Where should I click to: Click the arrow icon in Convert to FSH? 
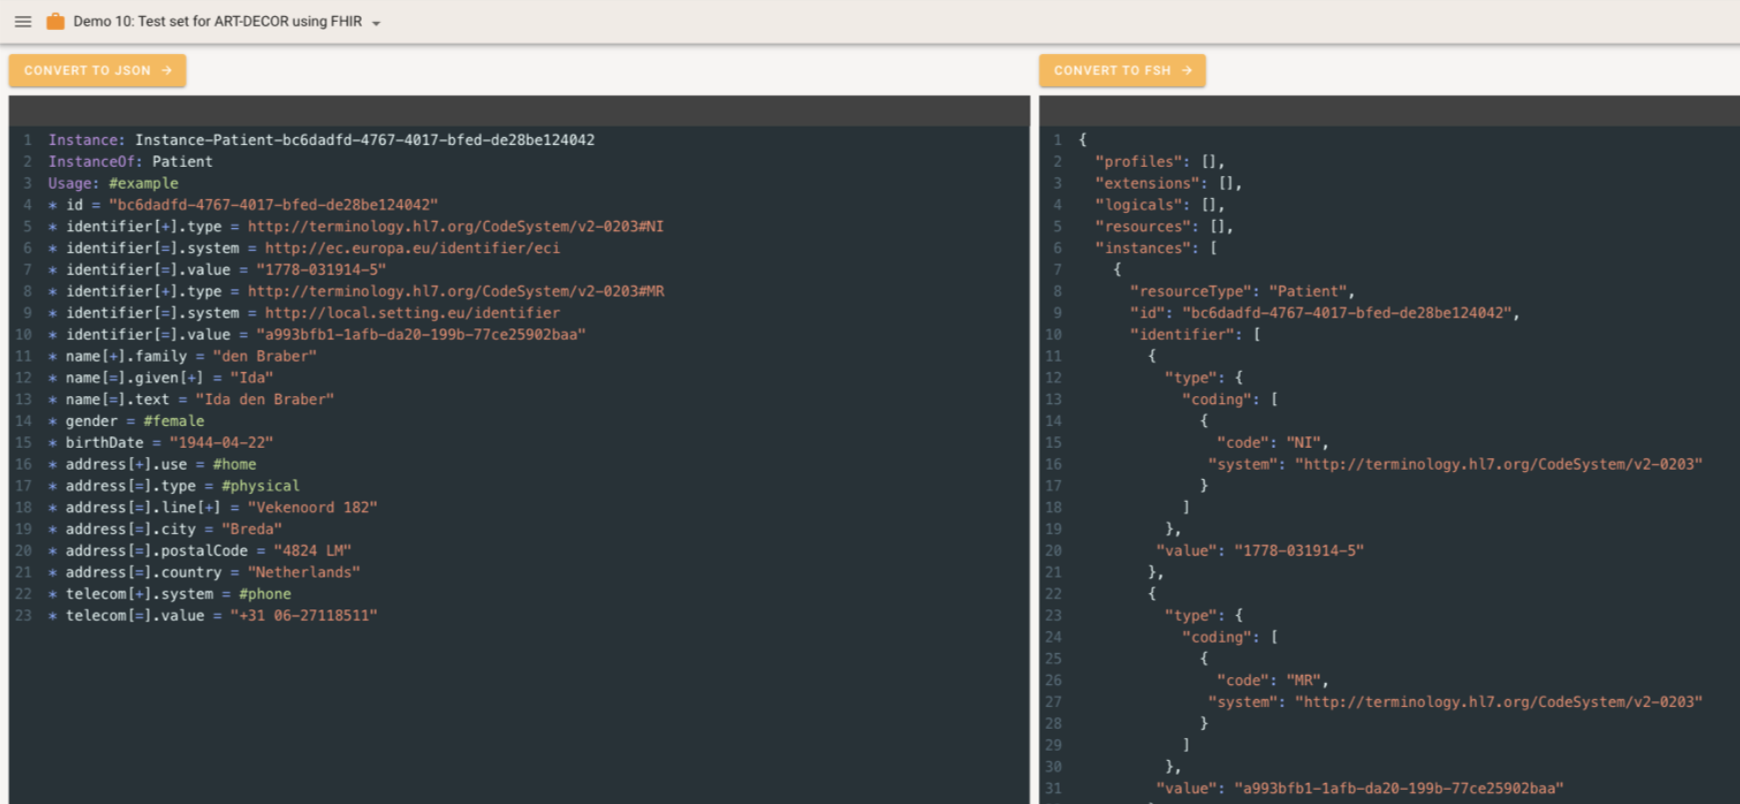[1187, 71]
